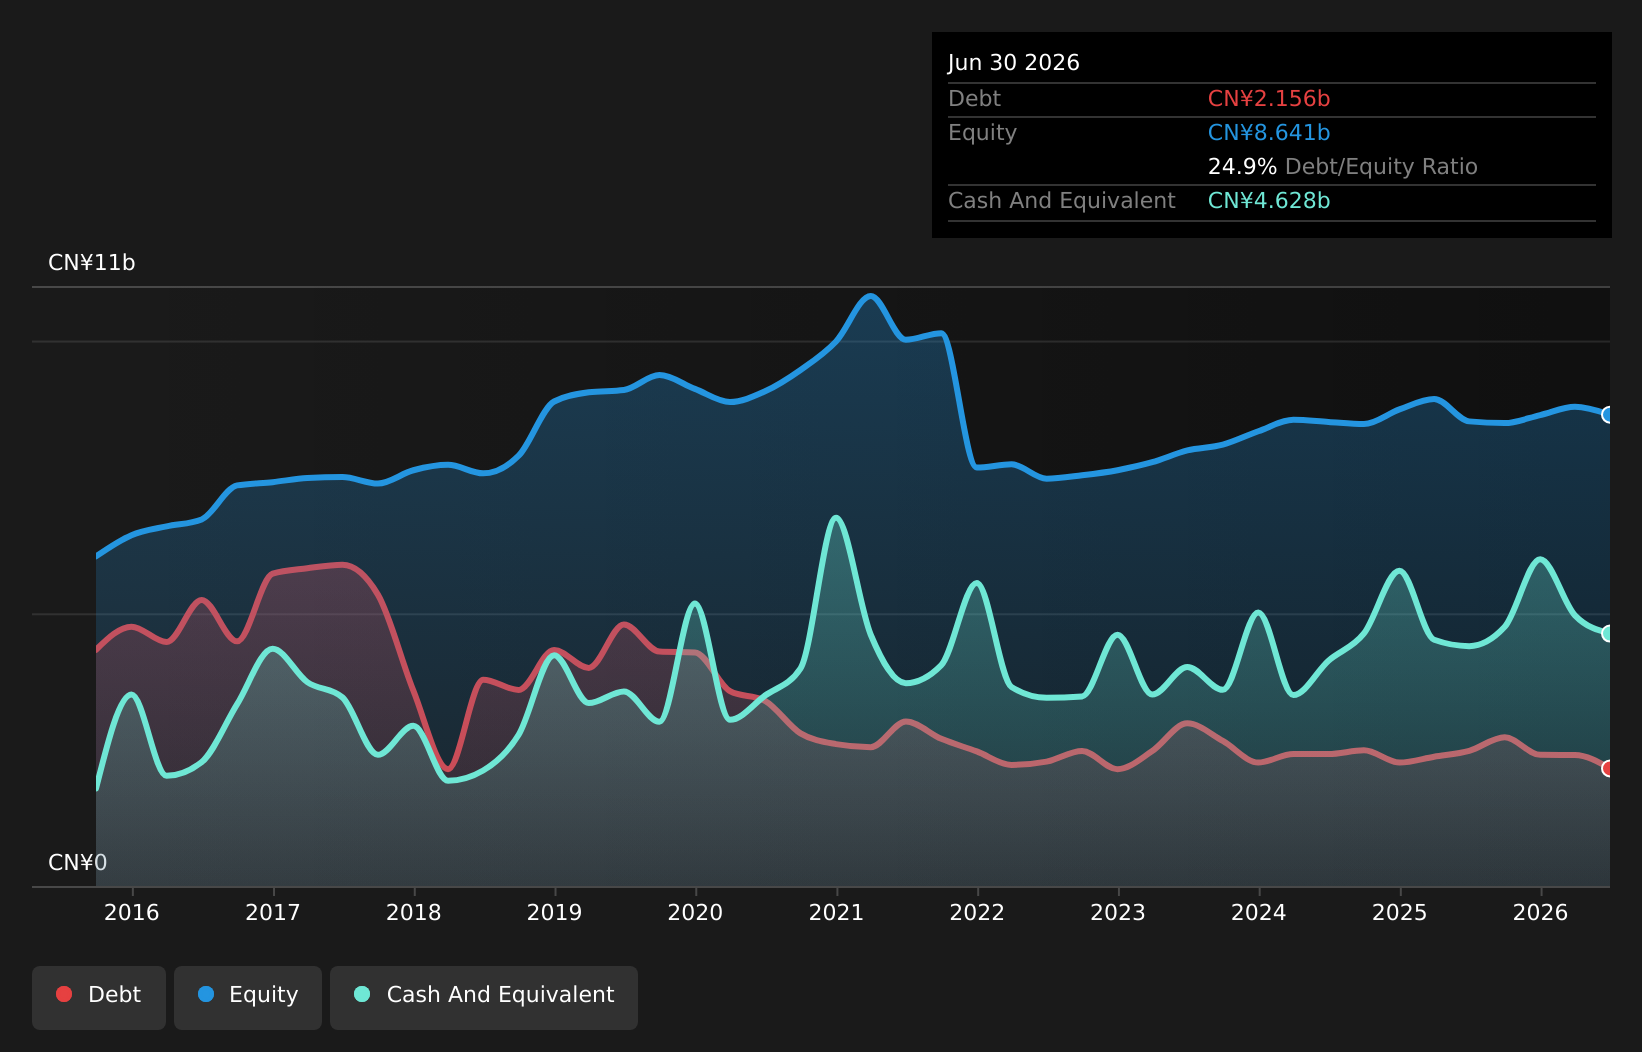Click the tooltip Cash And Equivalent label
This screenshot has width=1642, height=1052.
(1062, 201)
